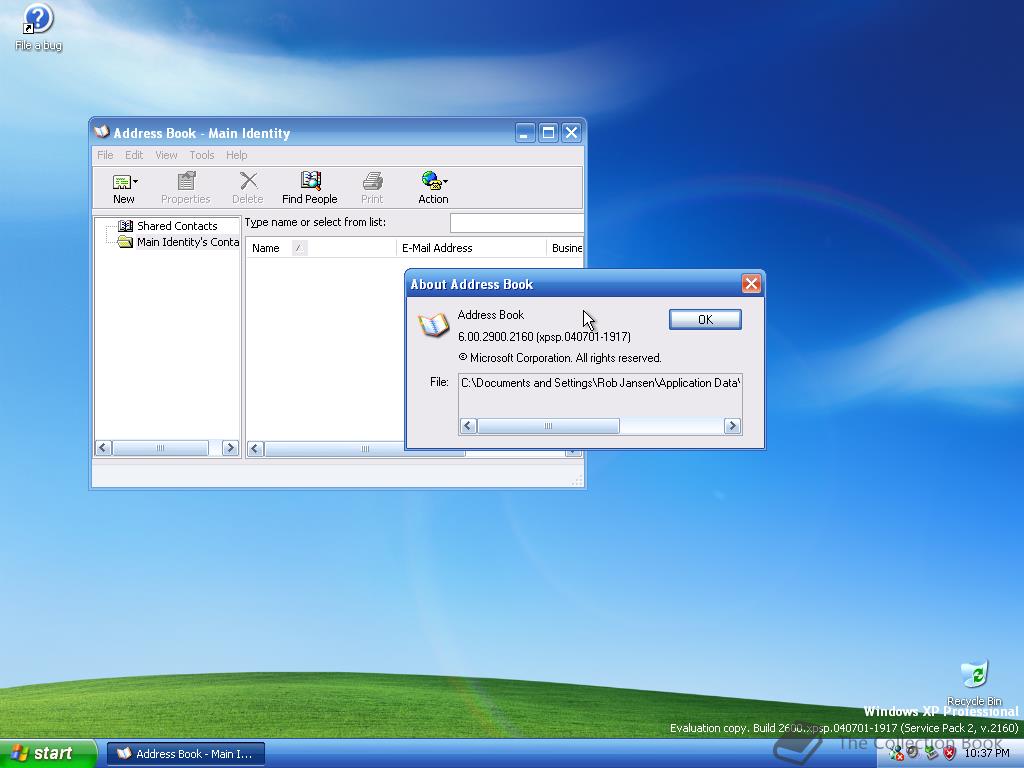
Task: Click the Windows Start button
Action: pos(47,754)
